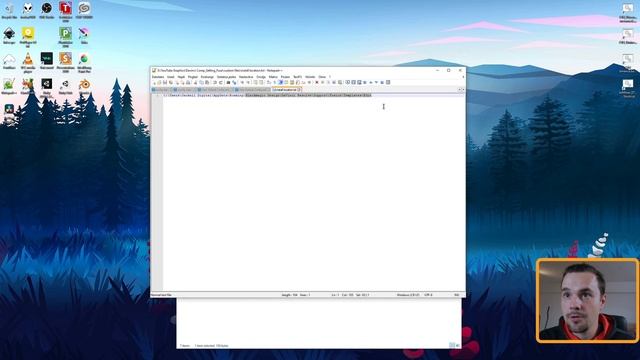Screen dimensions: 640x360
Task: Click the Normal text file status label
Action: (161, 295)
